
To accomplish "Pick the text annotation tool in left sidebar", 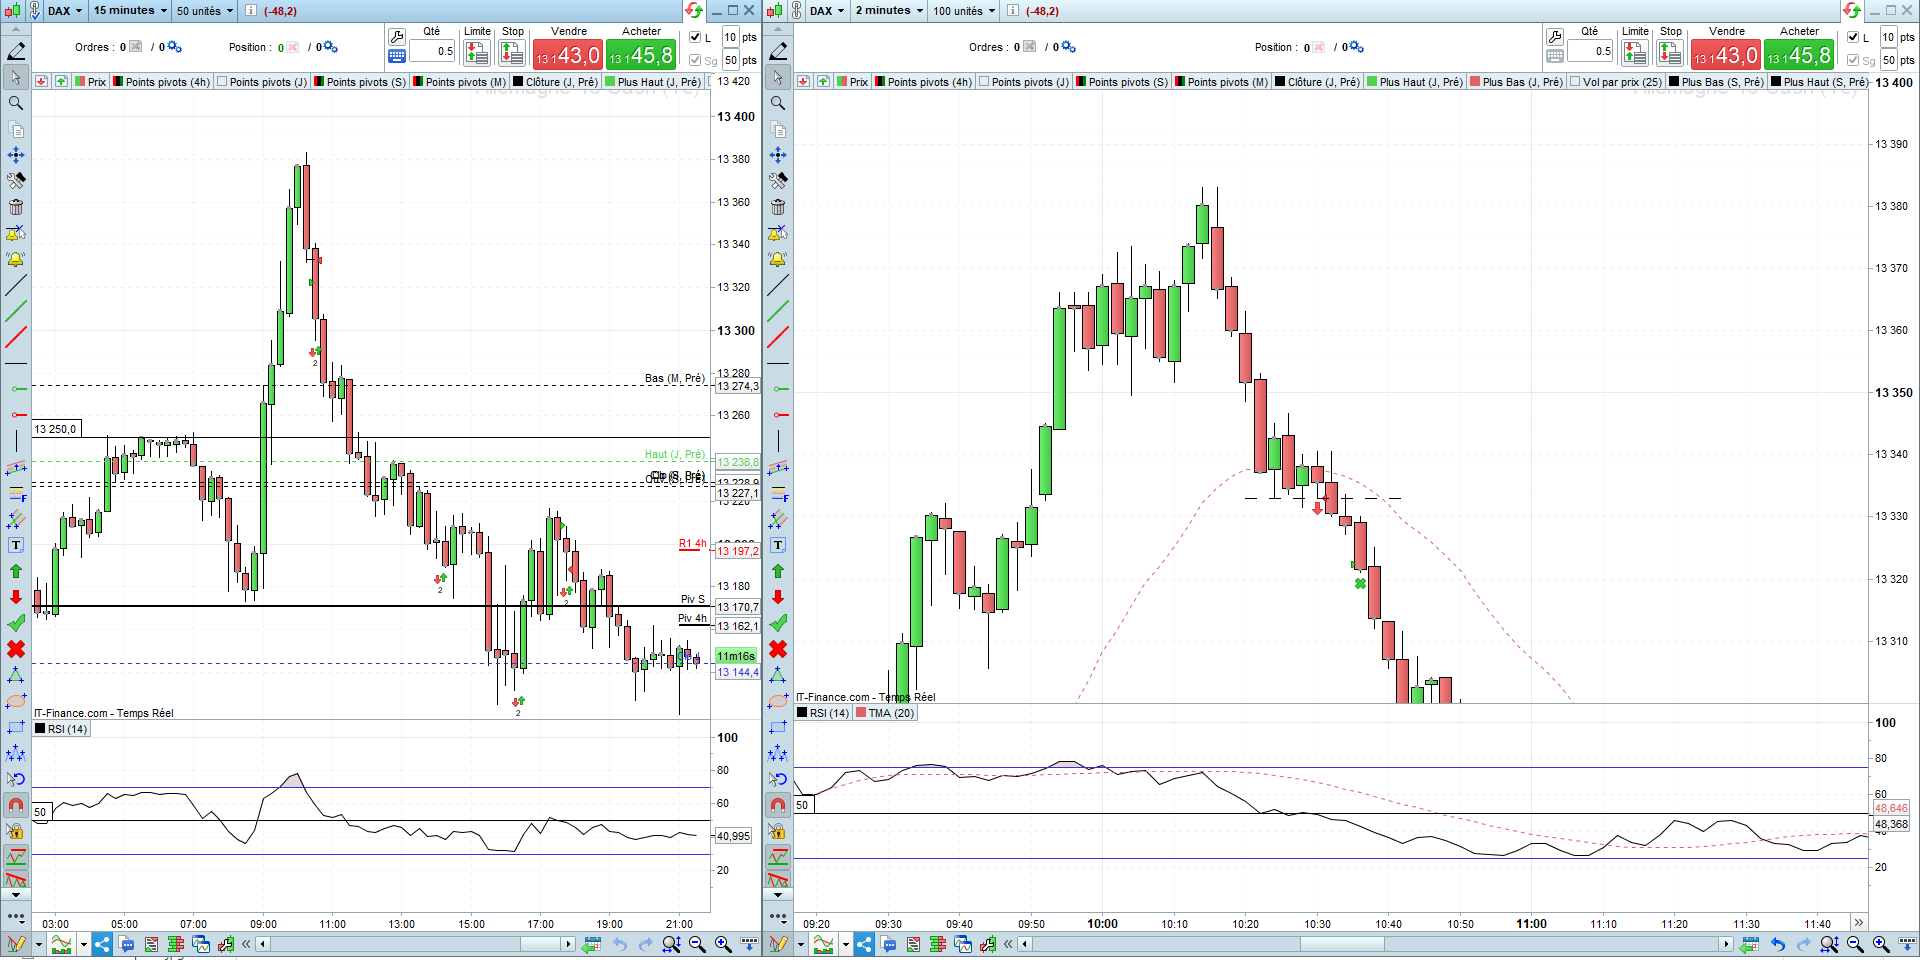I will click(x=16, y=545).
